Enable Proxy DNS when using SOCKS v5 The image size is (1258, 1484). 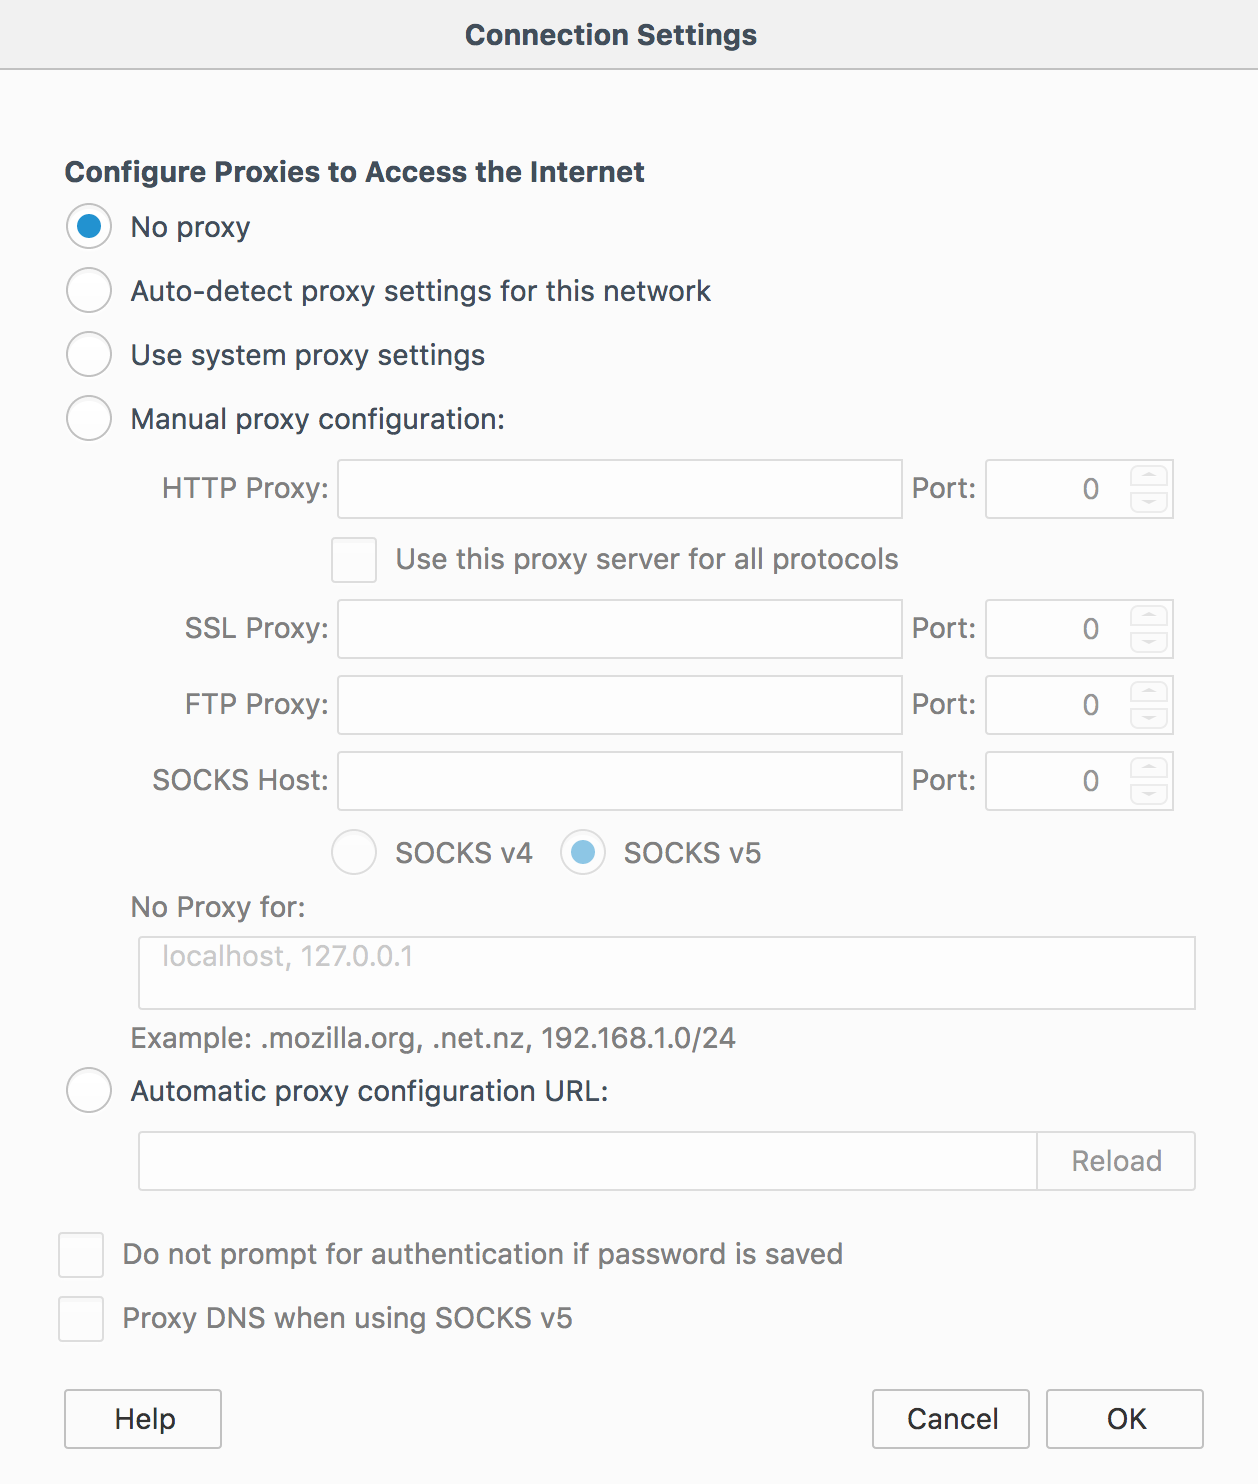point(81,1319)
